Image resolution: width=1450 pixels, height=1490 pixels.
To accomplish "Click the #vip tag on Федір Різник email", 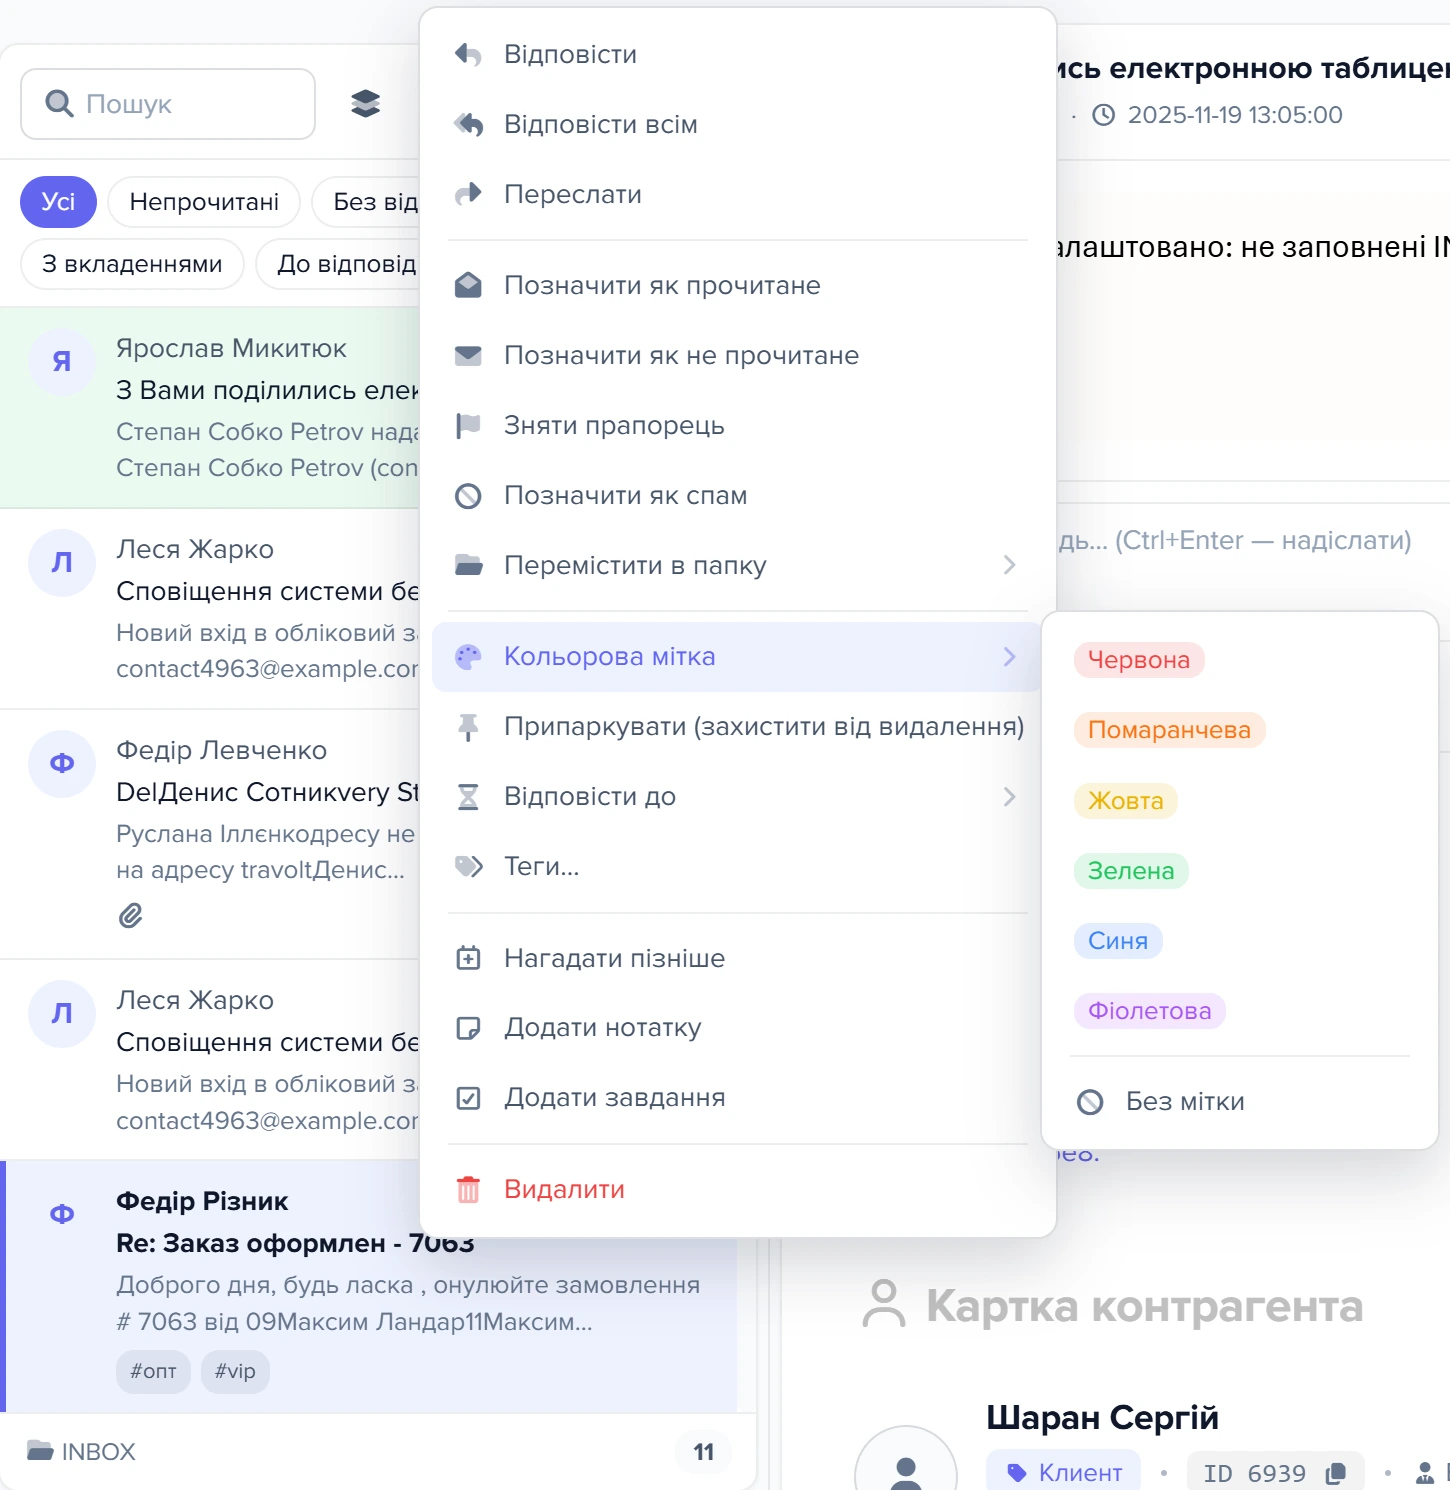I will pos(235,1371).
